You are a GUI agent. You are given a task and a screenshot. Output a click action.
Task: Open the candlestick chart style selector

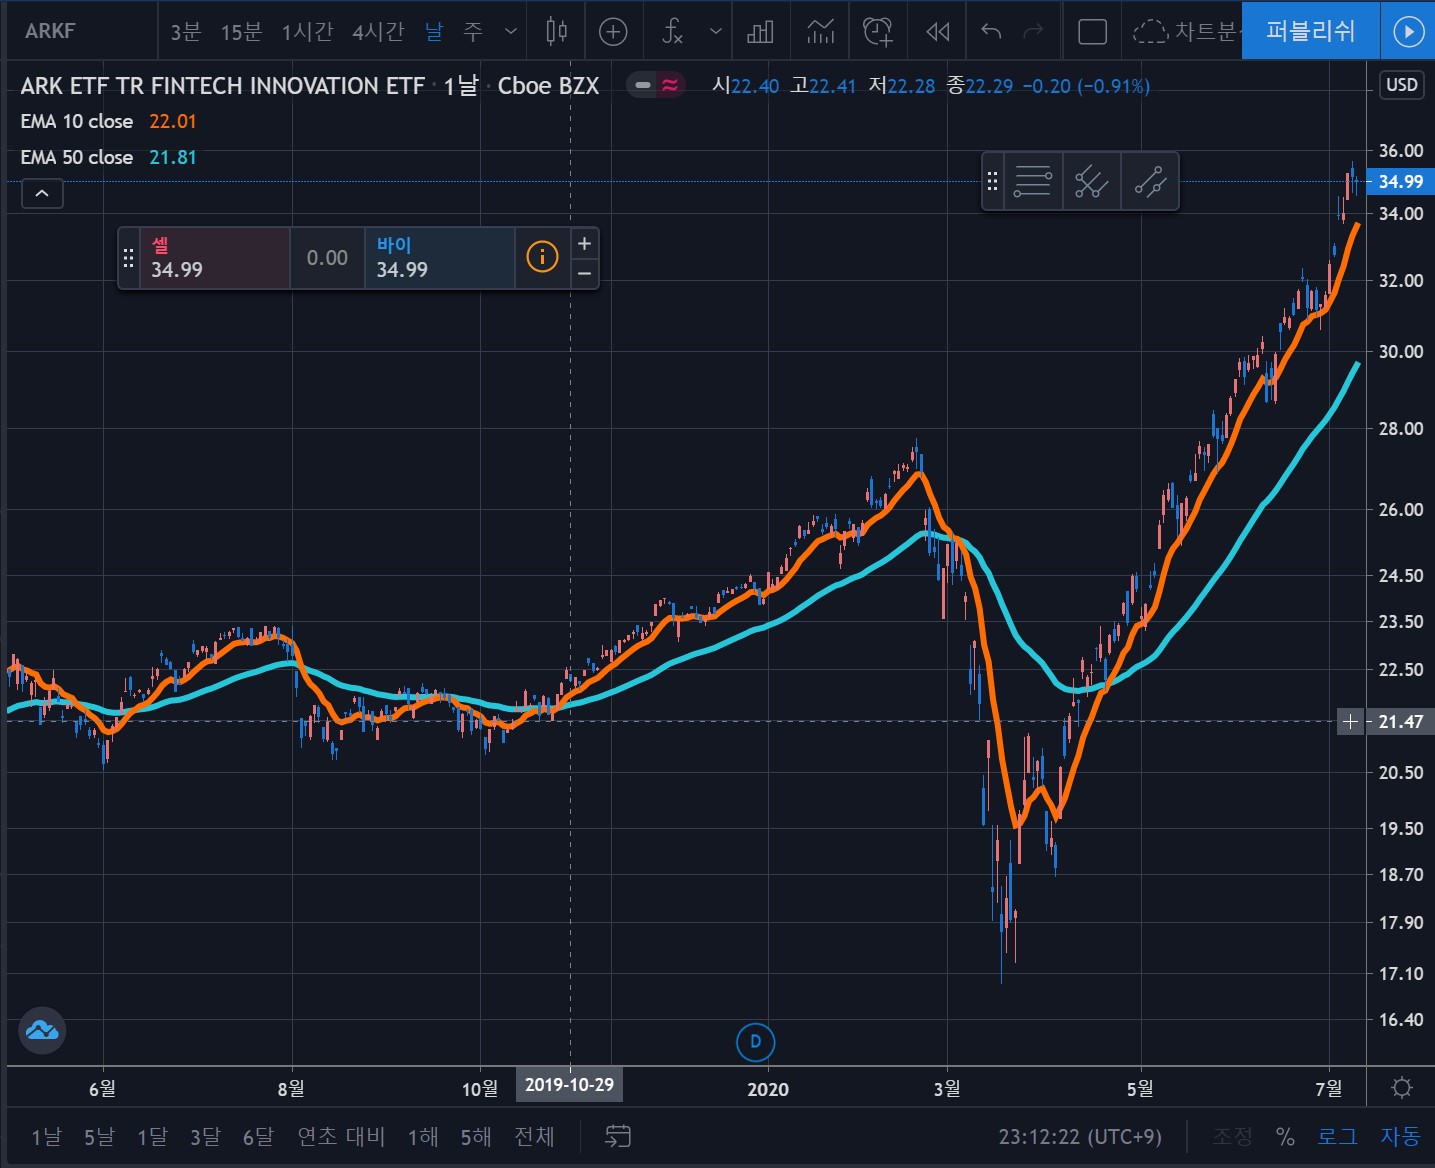557,32
